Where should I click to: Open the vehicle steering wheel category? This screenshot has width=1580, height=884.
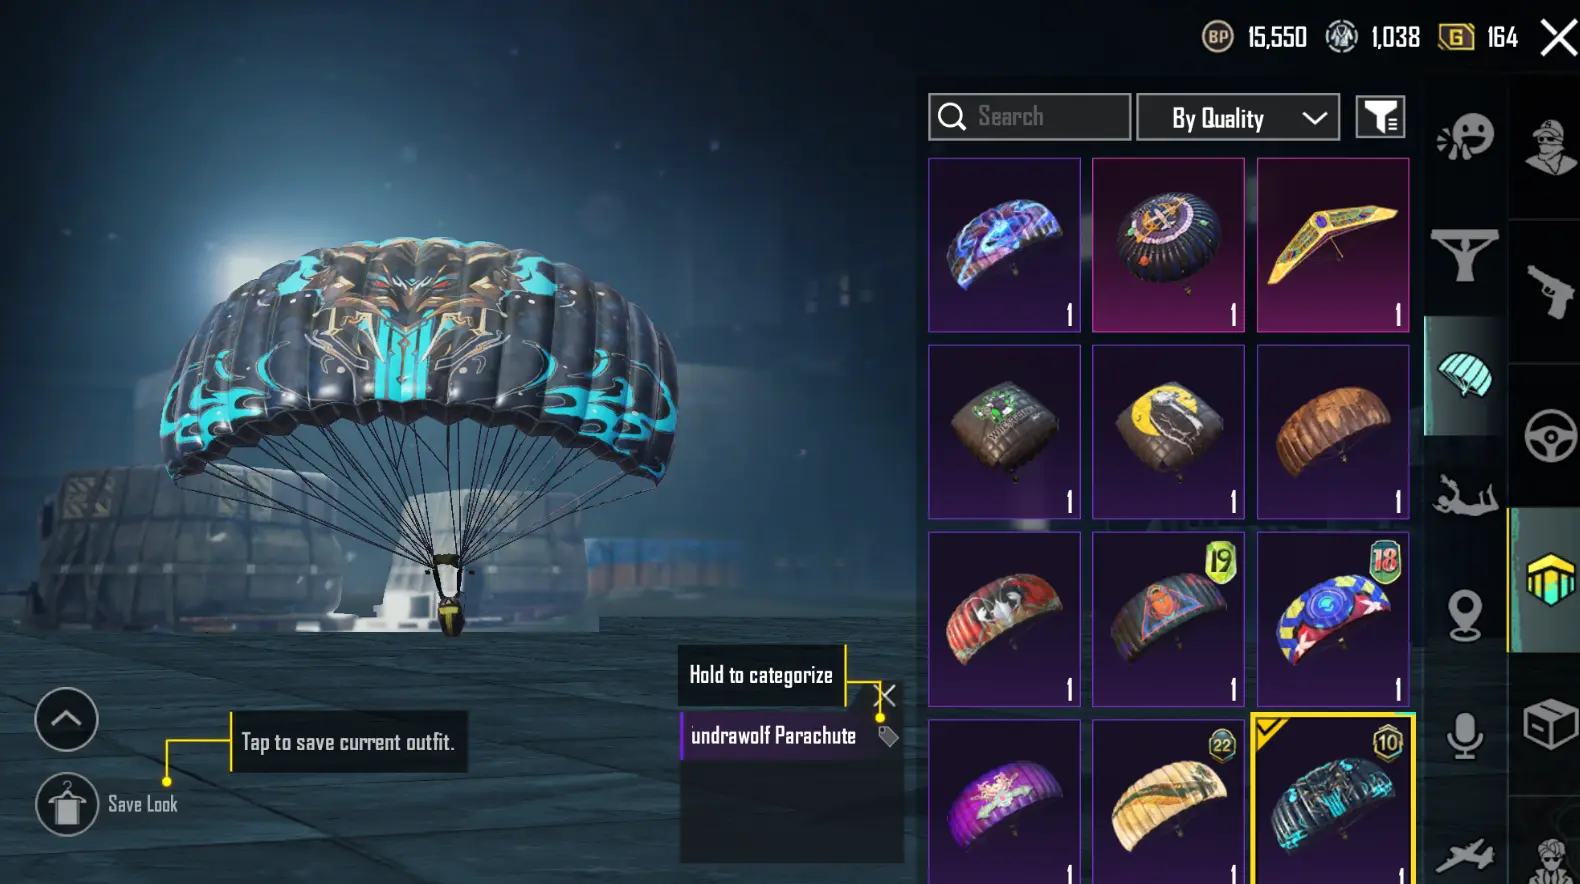[x=1550, y=435]
